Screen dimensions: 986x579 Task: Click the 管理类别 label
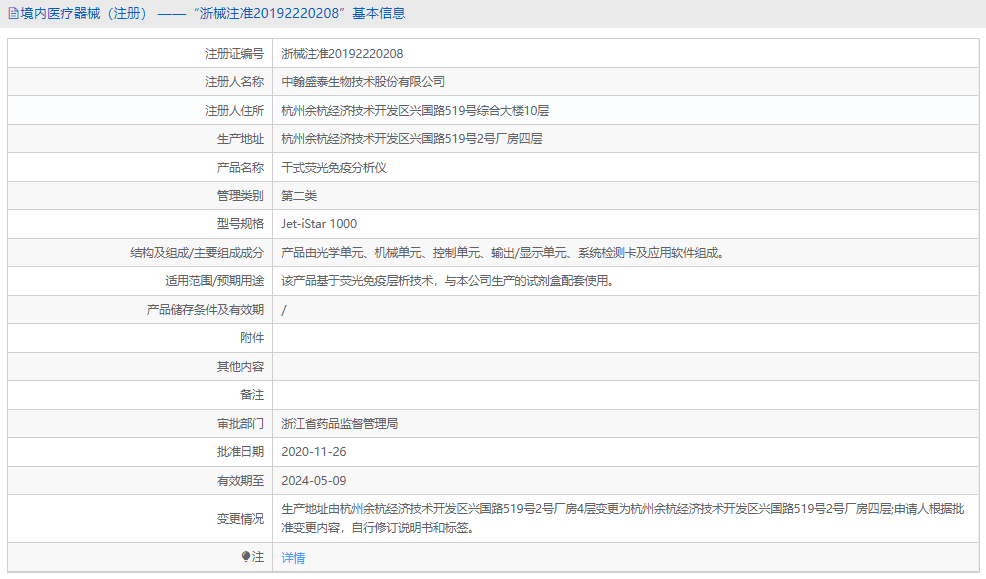point(240,196)
